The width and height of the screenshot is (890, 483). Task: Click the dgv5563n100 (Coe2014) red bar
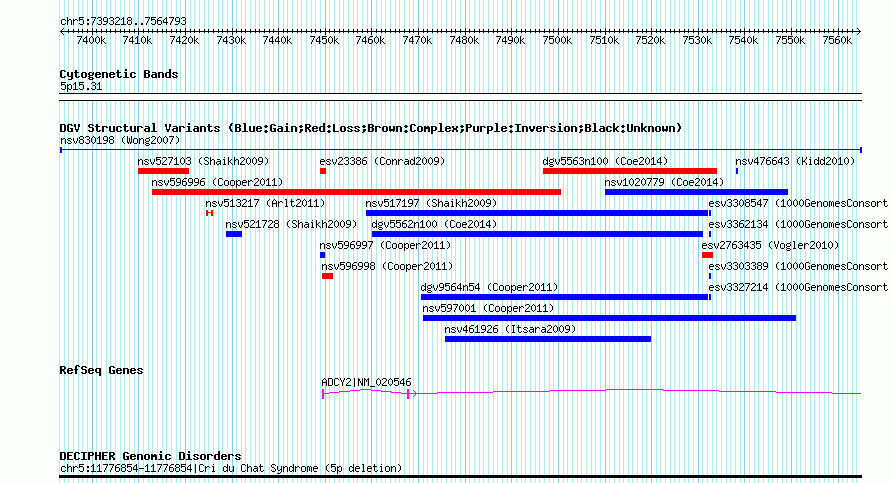pos(629,171)
